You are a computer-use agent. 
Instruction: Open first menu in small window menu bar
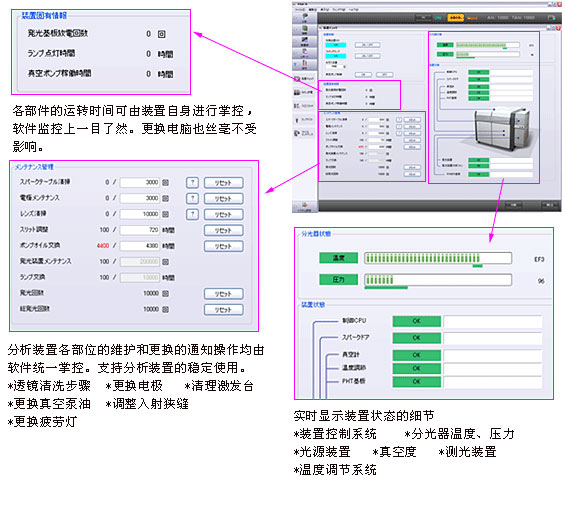tap(300, 9)
